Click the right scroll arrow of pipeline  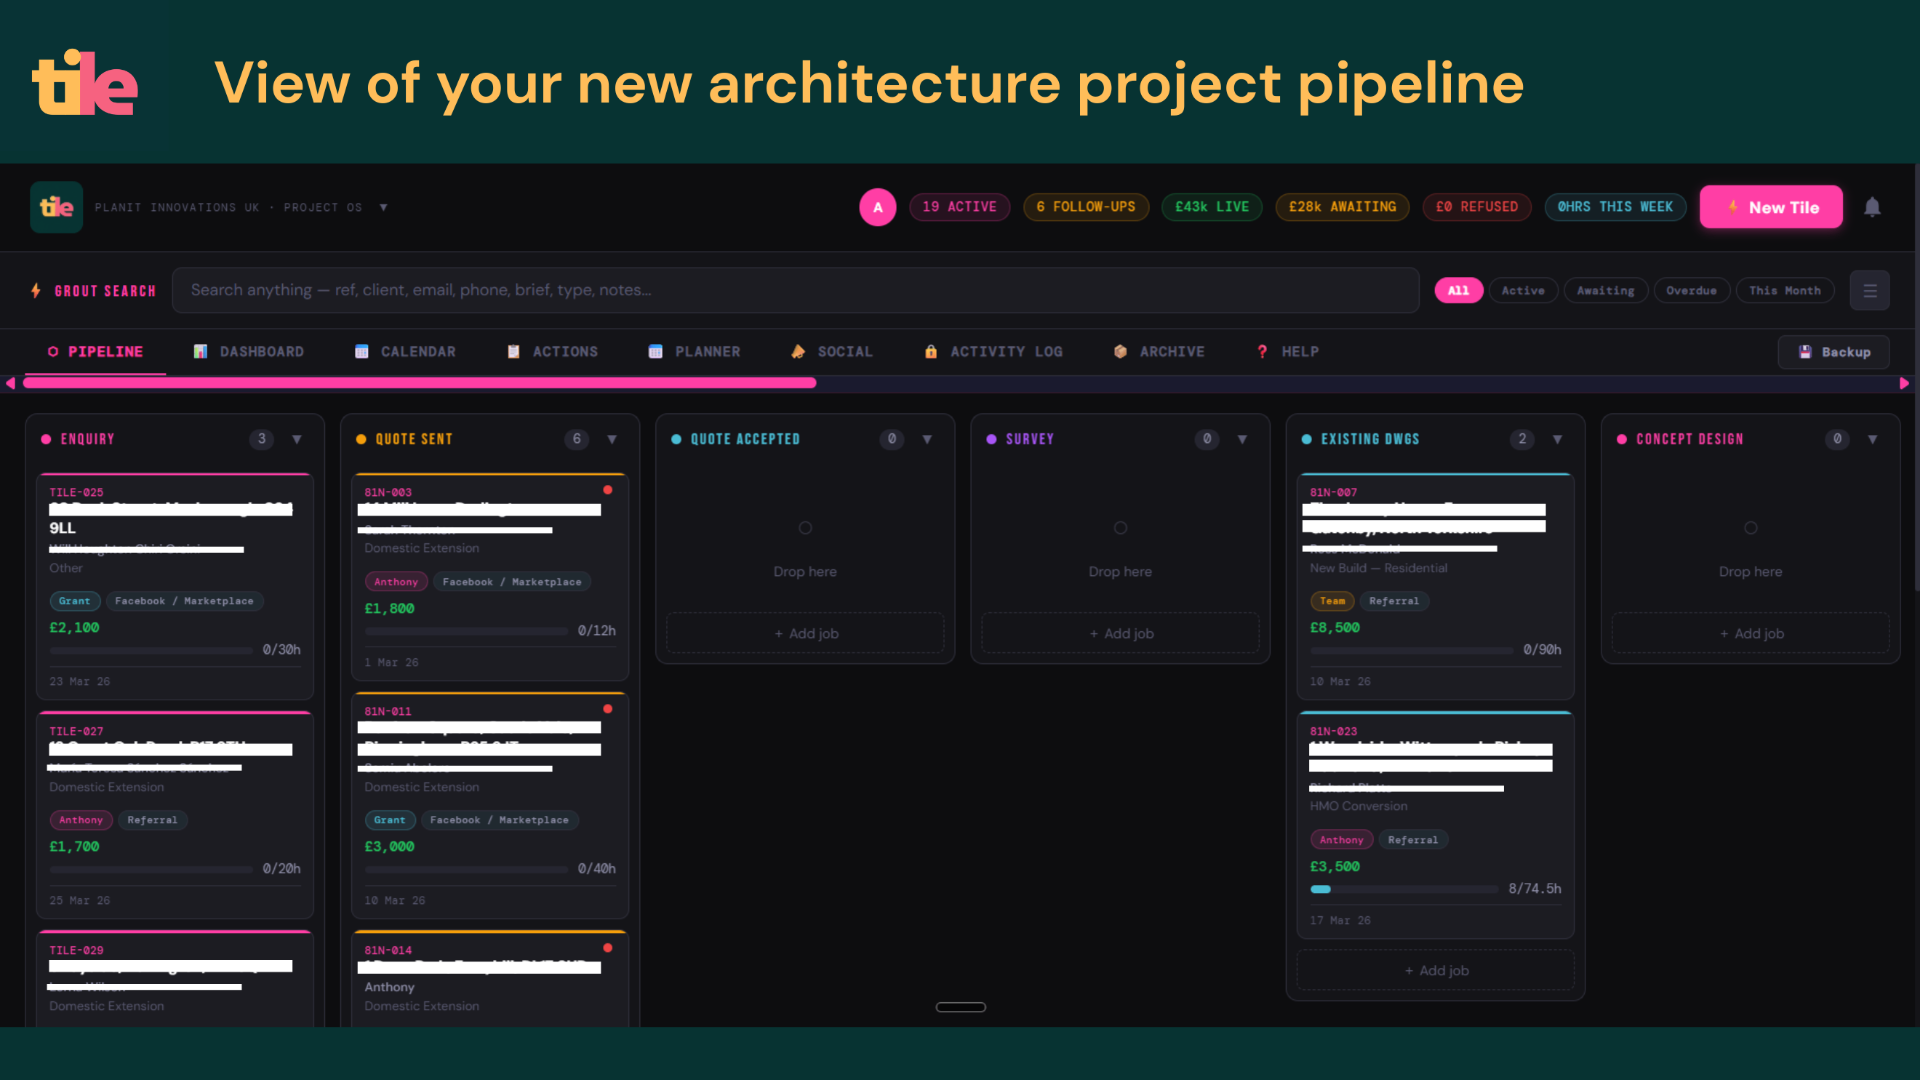pyautogui.click(x=1904, y=383)
